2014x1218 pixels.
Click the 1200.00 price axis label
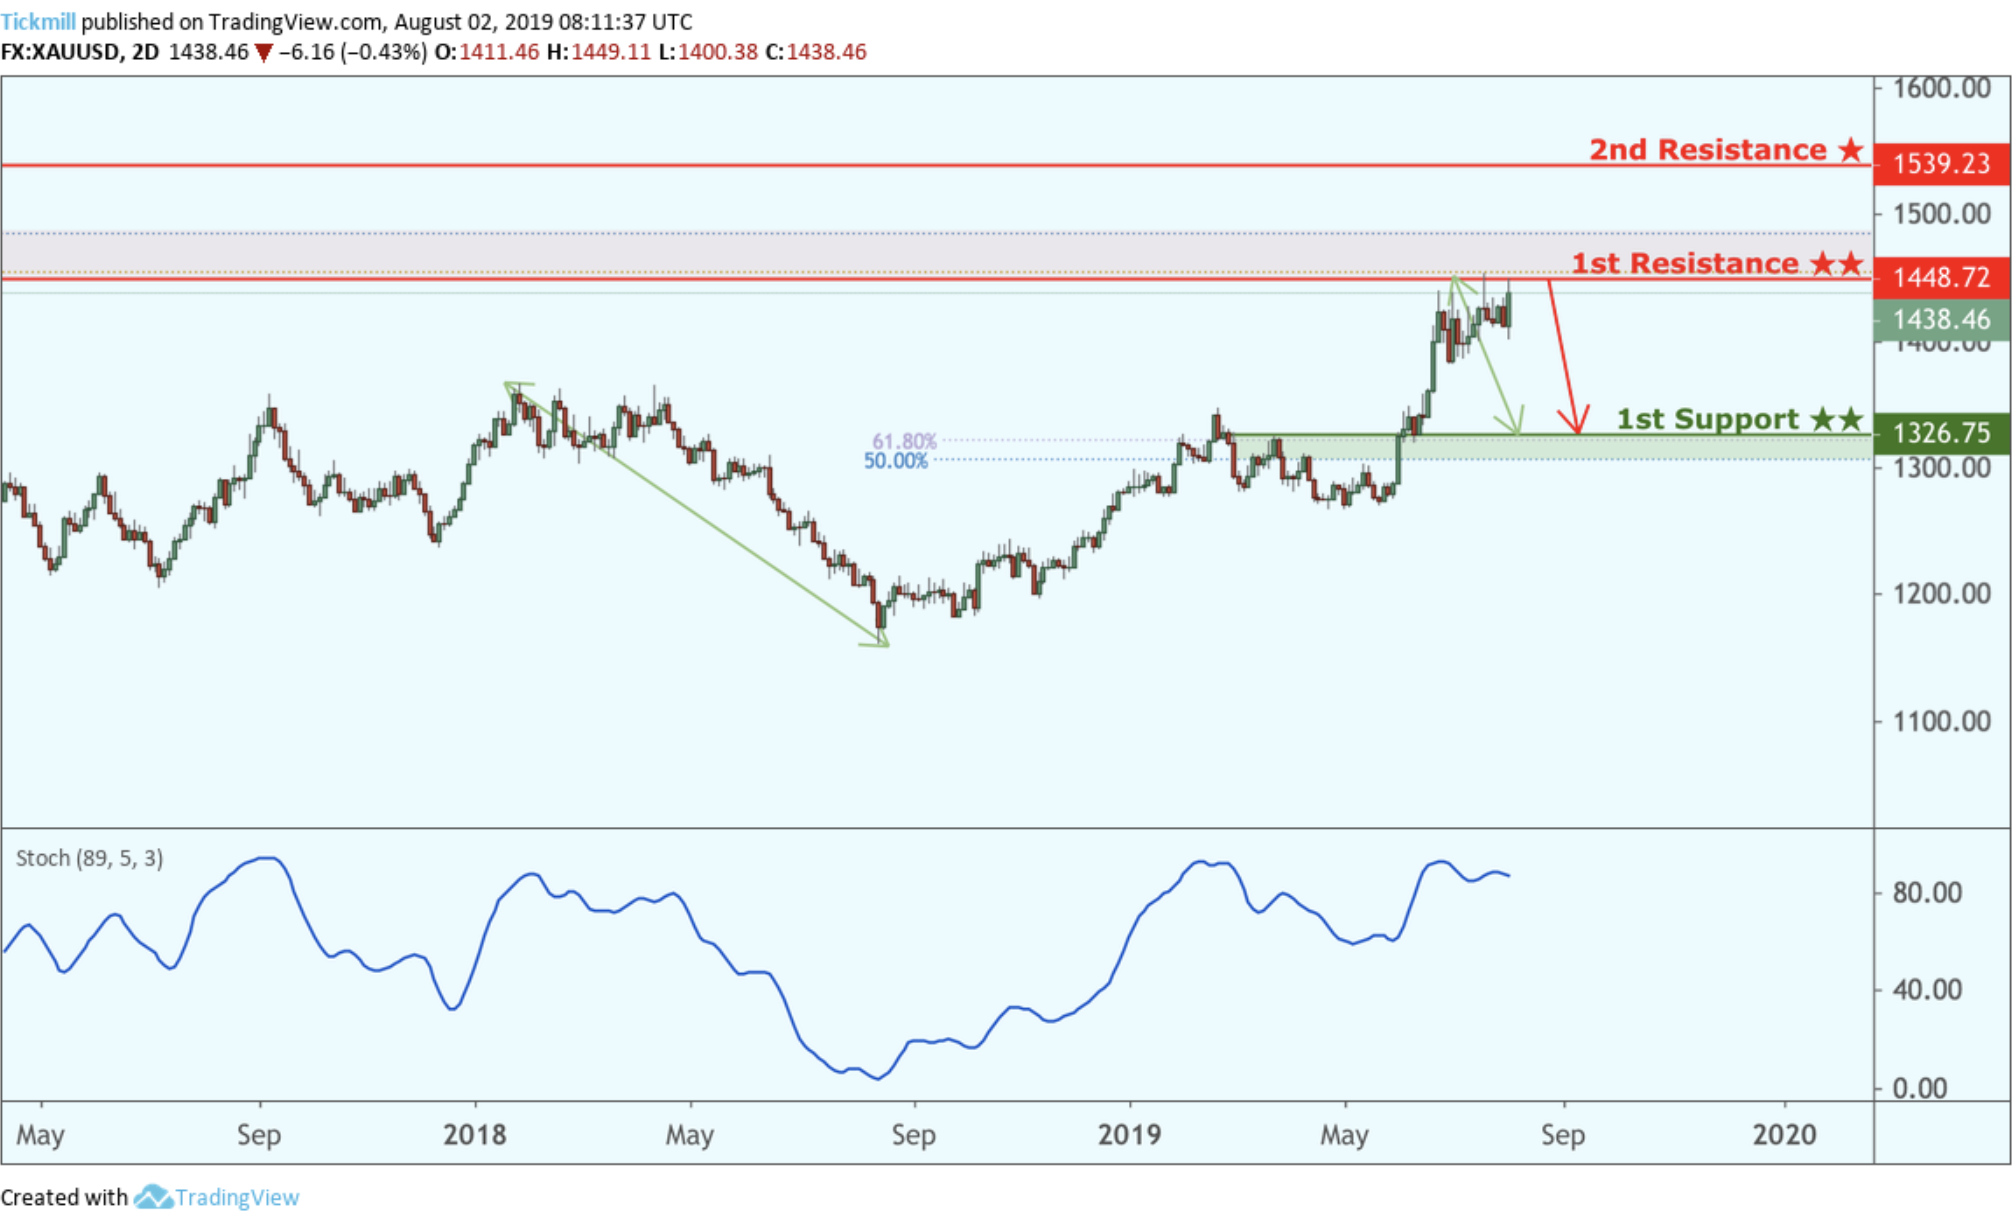[x=1941, y=594]
